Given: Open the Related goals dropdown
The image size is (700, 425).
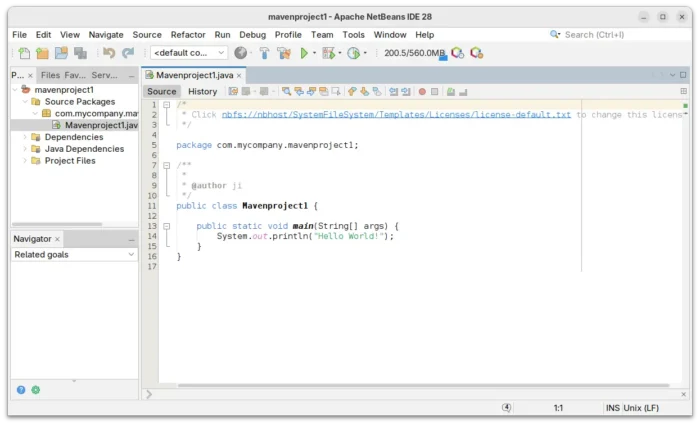Looking at the screenshot, I should tap(74, 255).
